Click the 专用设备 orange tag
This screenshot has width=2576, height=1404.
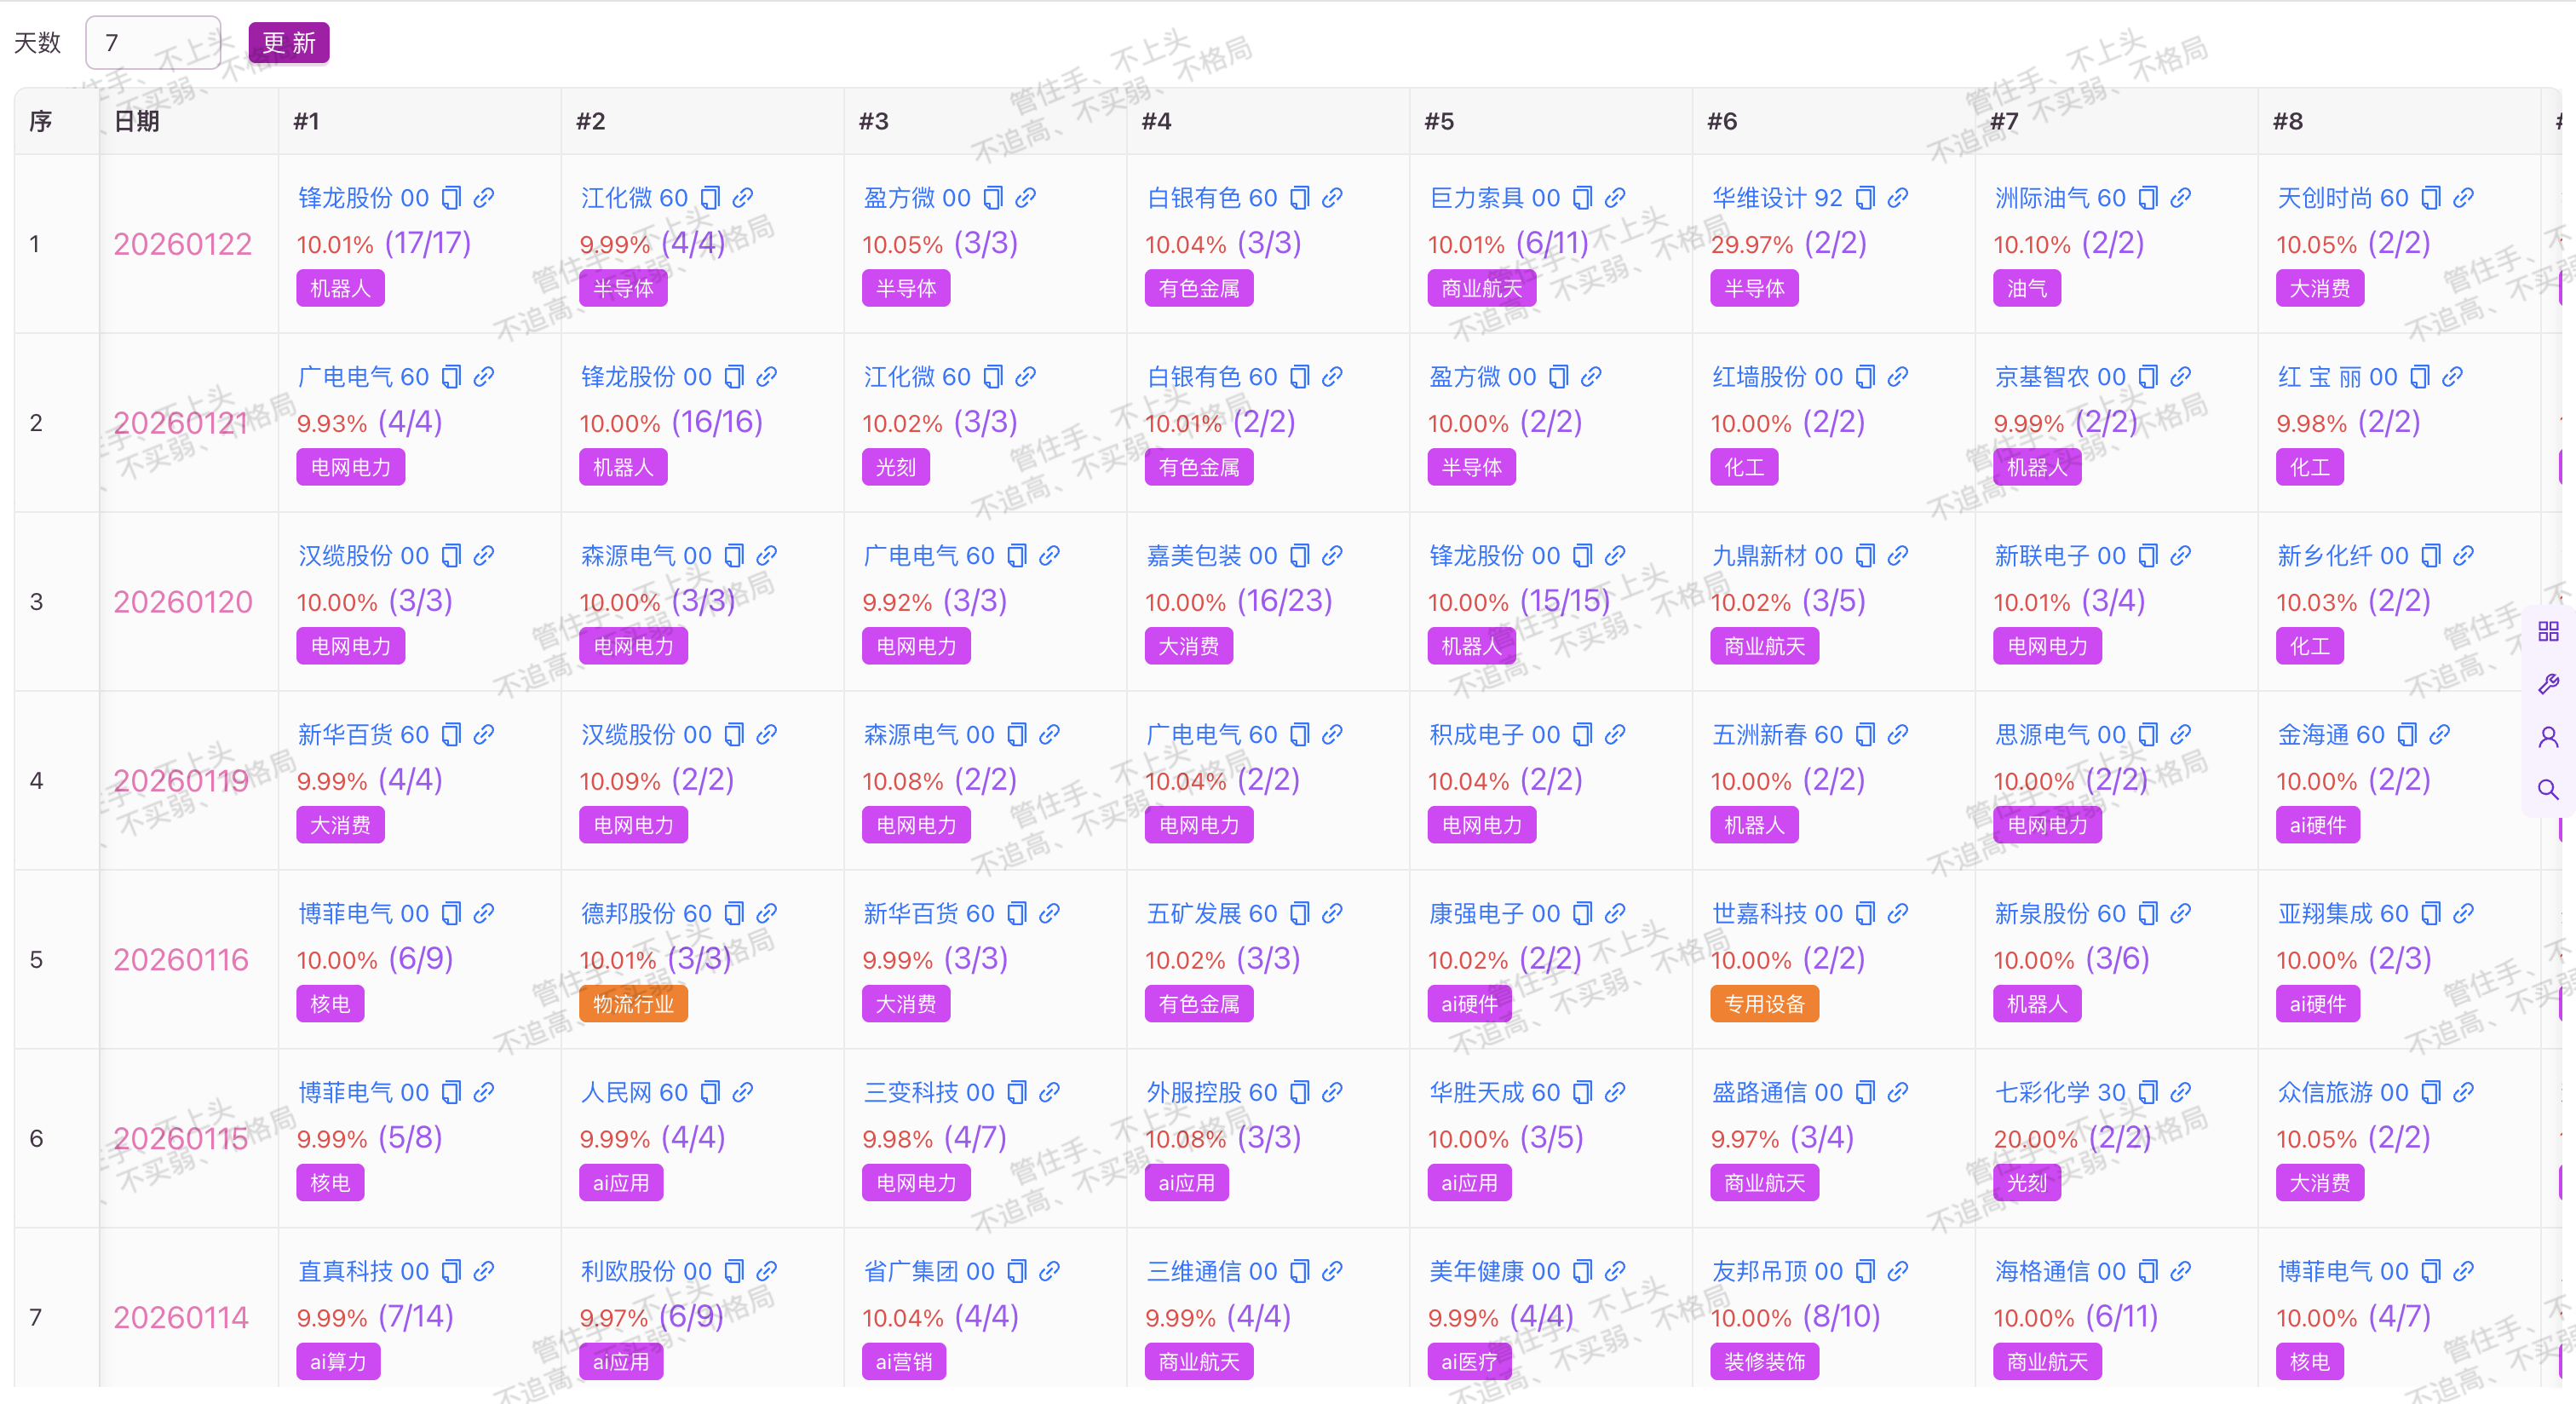click(1763, 1004)
